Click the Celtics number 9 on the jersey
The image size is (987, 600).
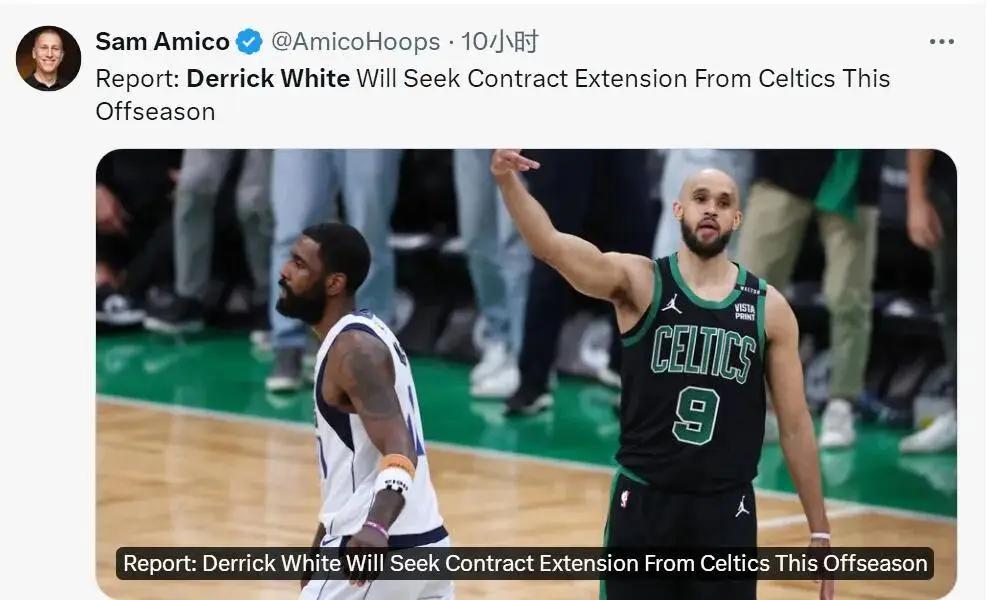(x=696, y=416)
